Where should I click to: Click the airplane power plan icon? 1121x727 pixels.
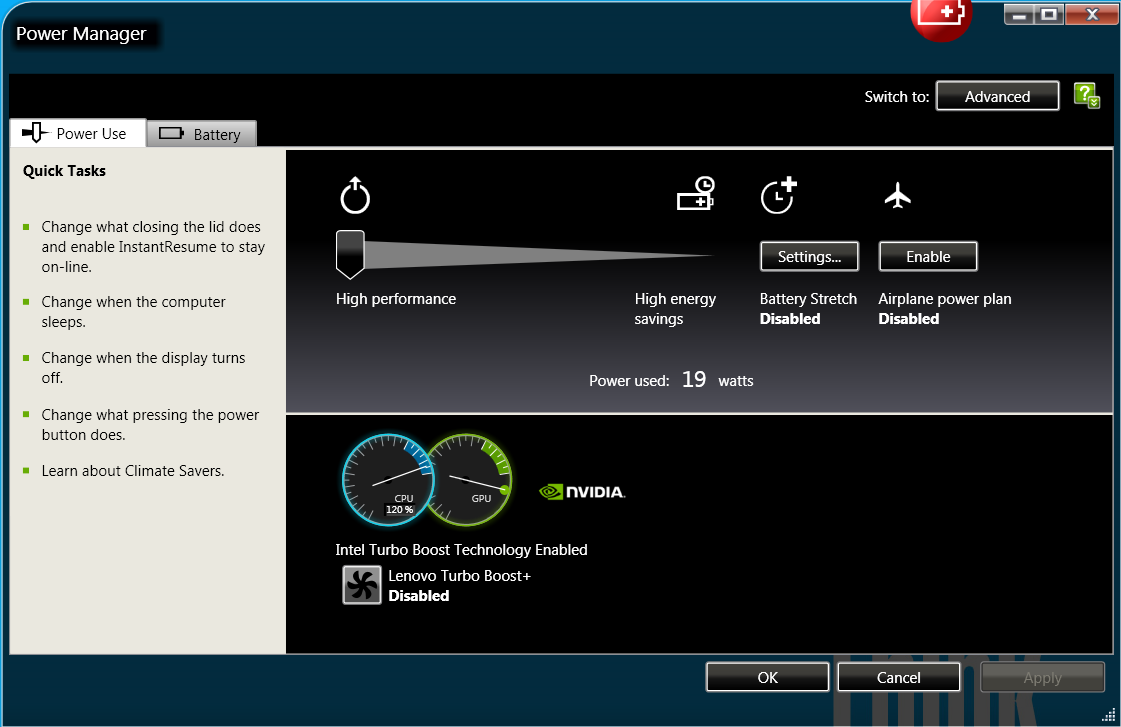(x=897, y=195)
